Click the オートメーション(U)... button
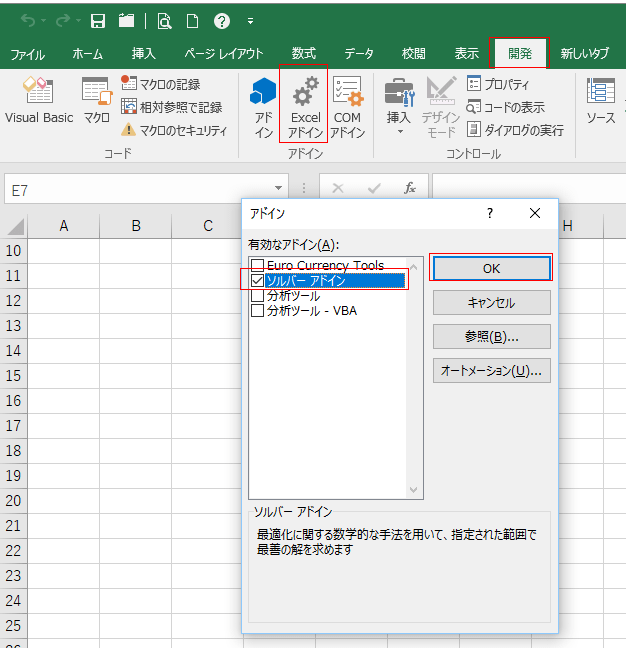 [x=491, y=370]
